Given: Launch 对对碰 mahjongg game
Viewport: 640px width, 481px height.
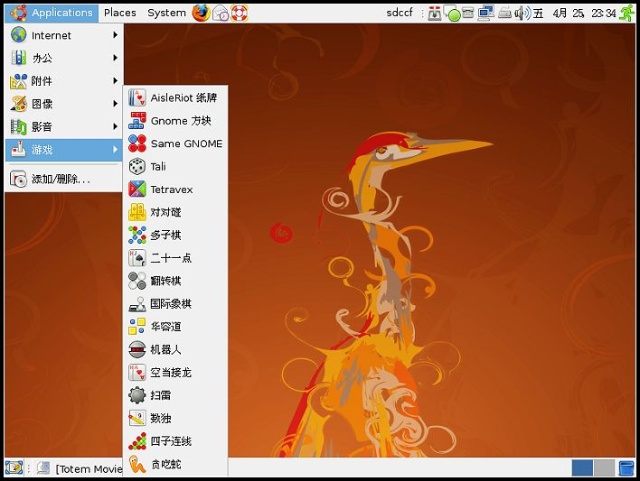Looking at the screenshot, I should point(176,212).
